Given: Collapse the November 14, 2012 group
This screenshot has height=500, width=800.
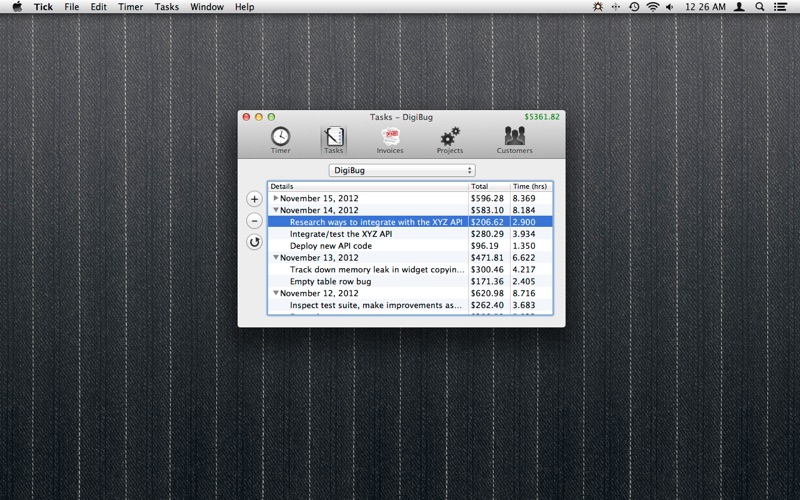Looking at the screenshot, I should tap(276, 210).
